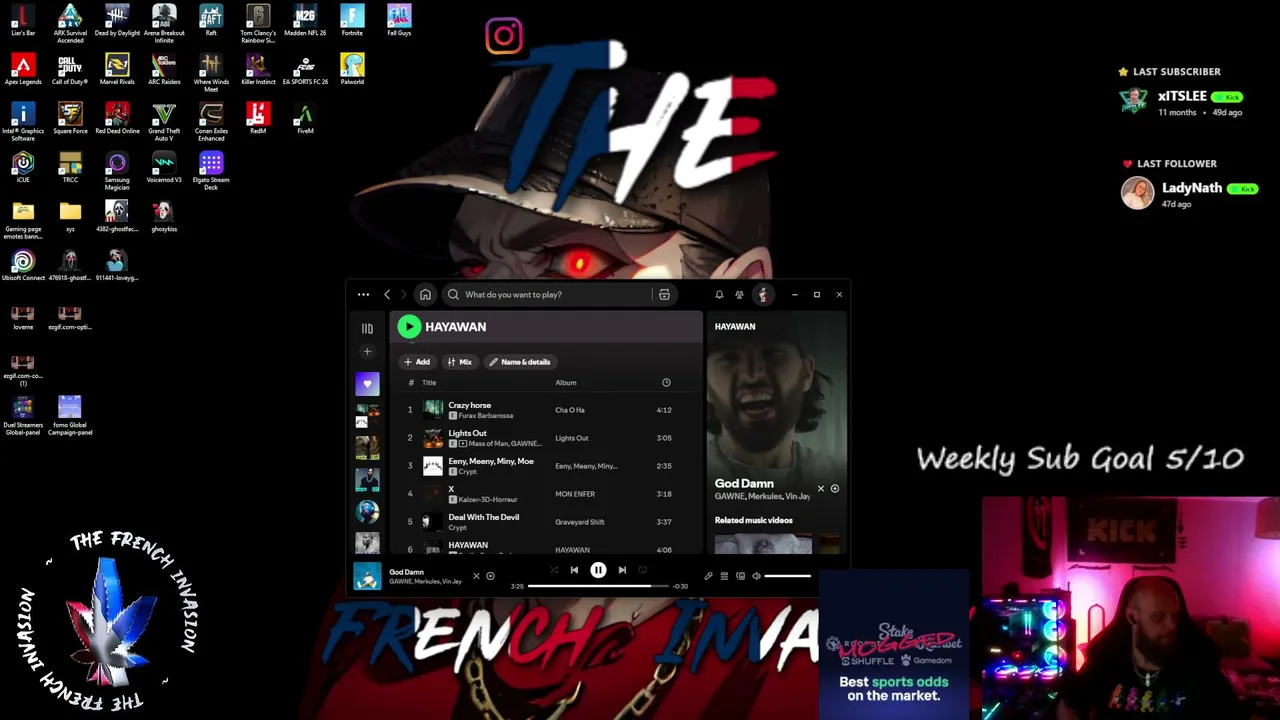1280x720 pixels.
Task: Hide the song in the Now Playing panel
Action: [821, 489]
